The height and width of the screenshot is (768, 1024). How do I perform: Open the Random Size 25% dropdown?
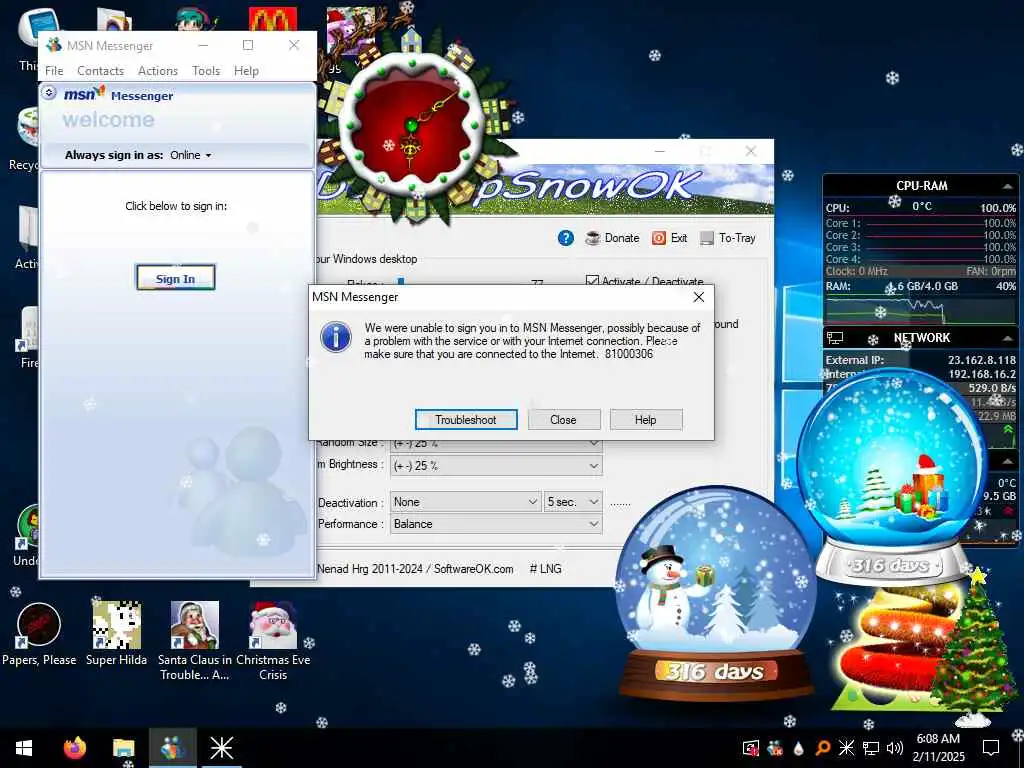coord(496,443)
